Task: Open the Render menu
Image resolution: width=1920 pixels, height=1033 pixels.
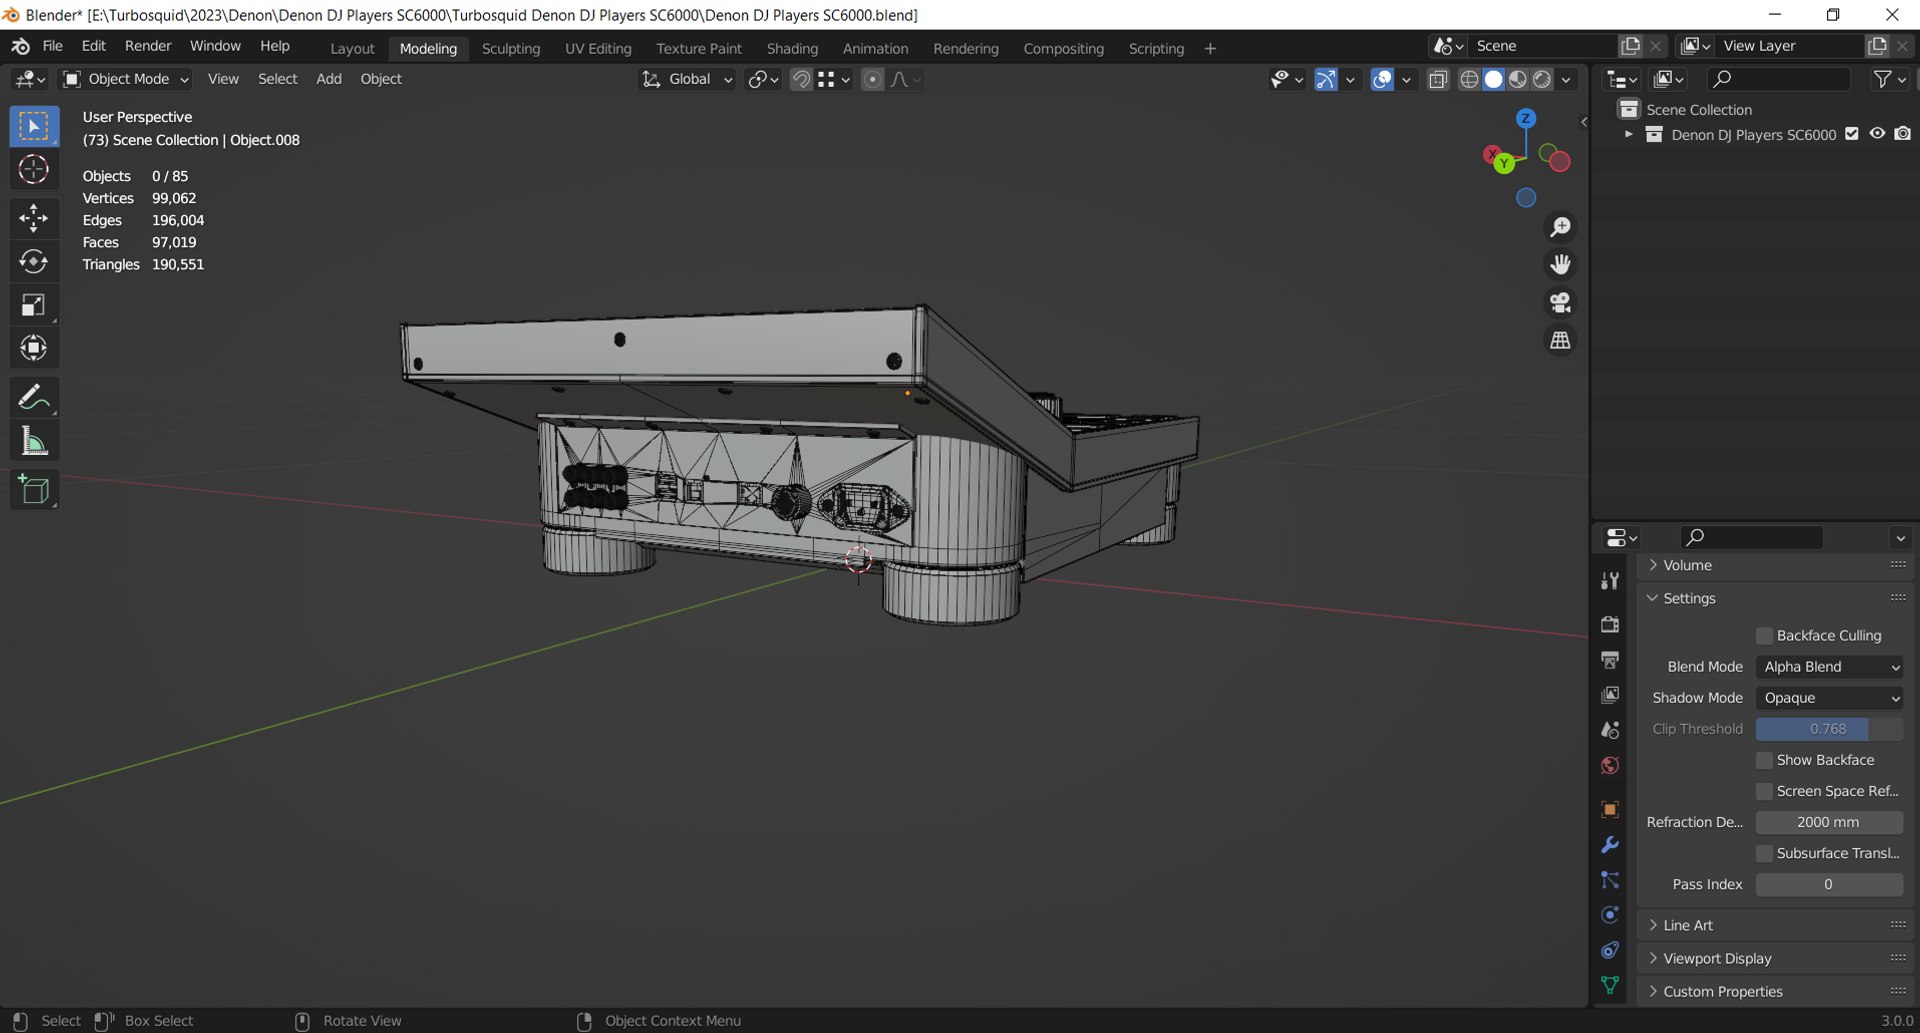Action: [x=148, y=46]
